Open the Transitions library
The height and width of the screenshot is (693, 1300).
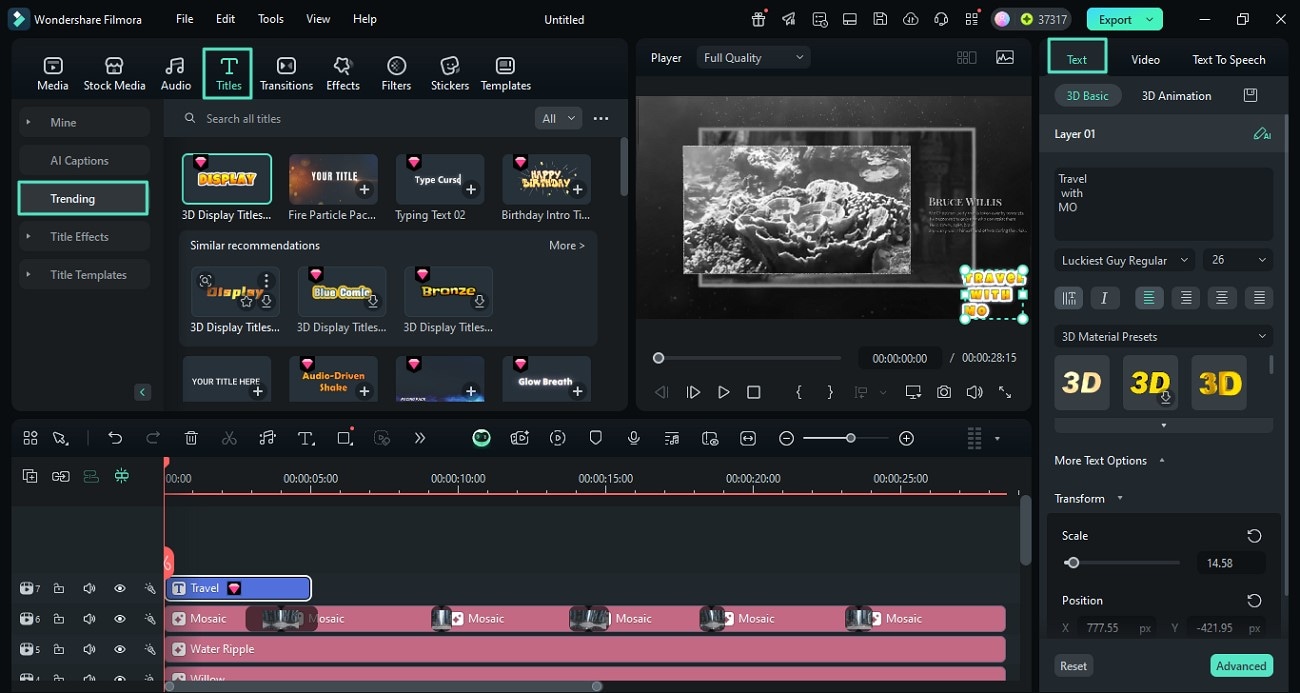click(286, 74)
